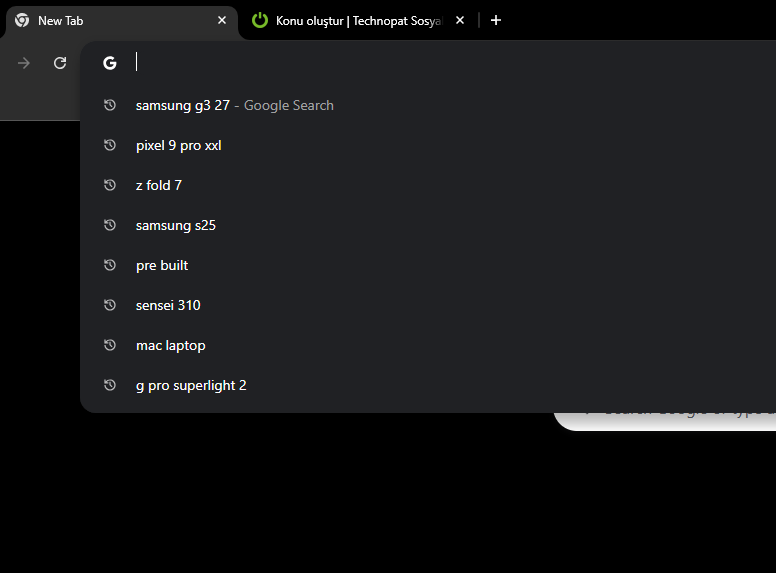Viewport: 776px width, 573px height.
Task: Click the Chrome favicon on New Tab
Action: (x=22, y=20)
